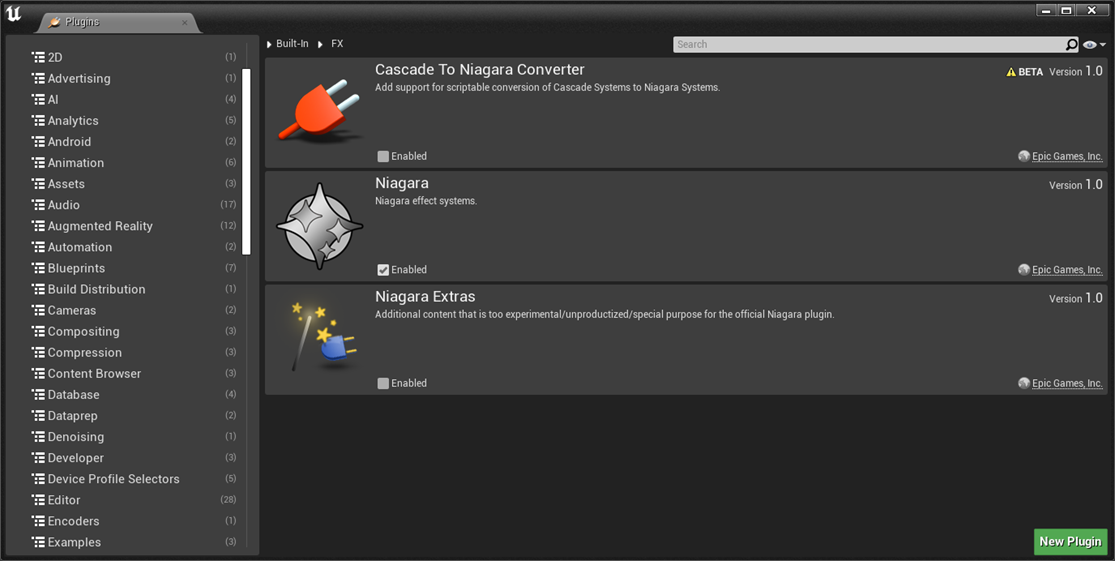Click the Editor count (28)
Viewport: 1115px width, 561px height.
[228, 500]
